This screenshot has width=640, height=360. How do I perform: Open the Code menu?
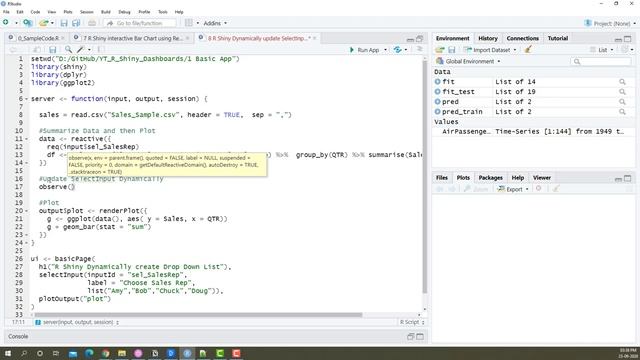click(35, 12)
